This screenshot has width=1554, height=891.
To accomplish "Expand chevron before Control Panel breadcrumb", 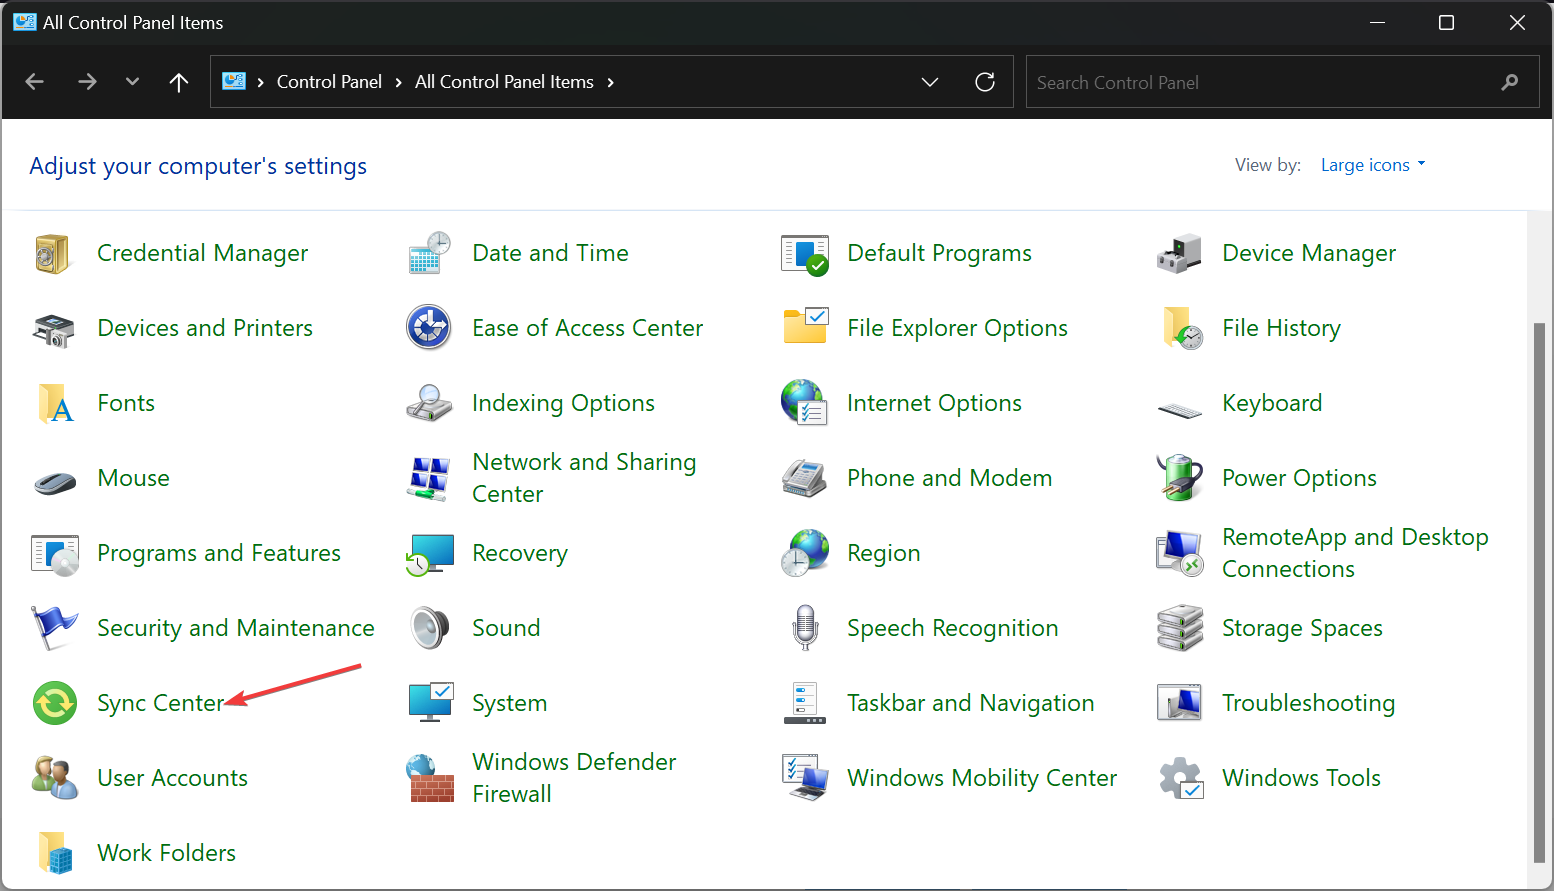I will point(261,82).
